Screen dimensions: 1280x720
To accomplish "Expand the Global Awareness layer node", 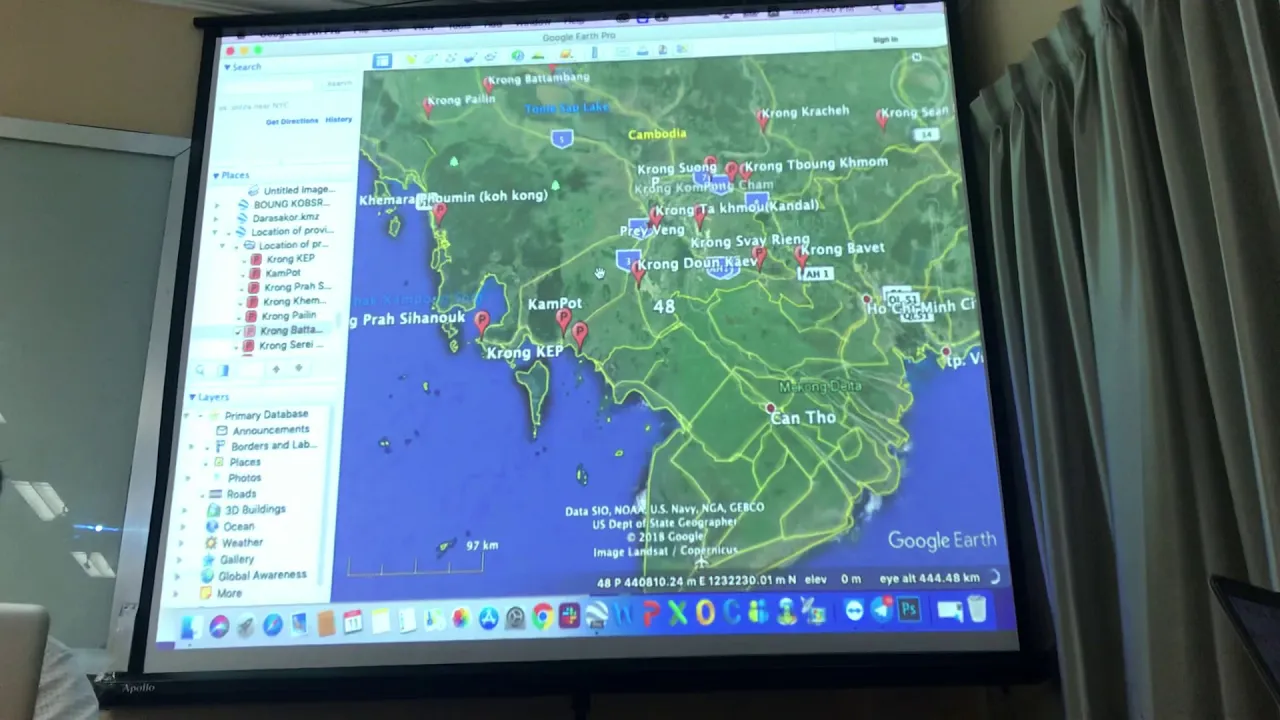I will point(177,577).
